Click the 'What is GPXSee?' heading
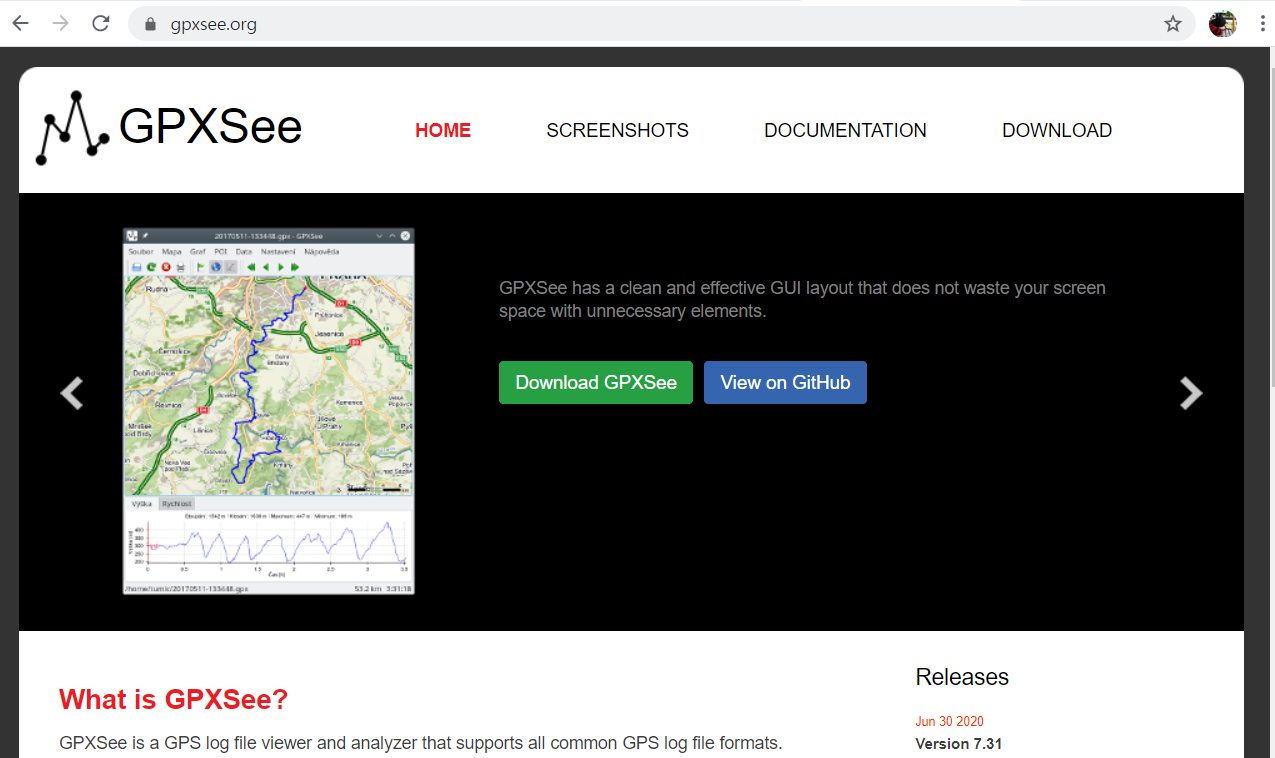 click(x=173, y=699)
